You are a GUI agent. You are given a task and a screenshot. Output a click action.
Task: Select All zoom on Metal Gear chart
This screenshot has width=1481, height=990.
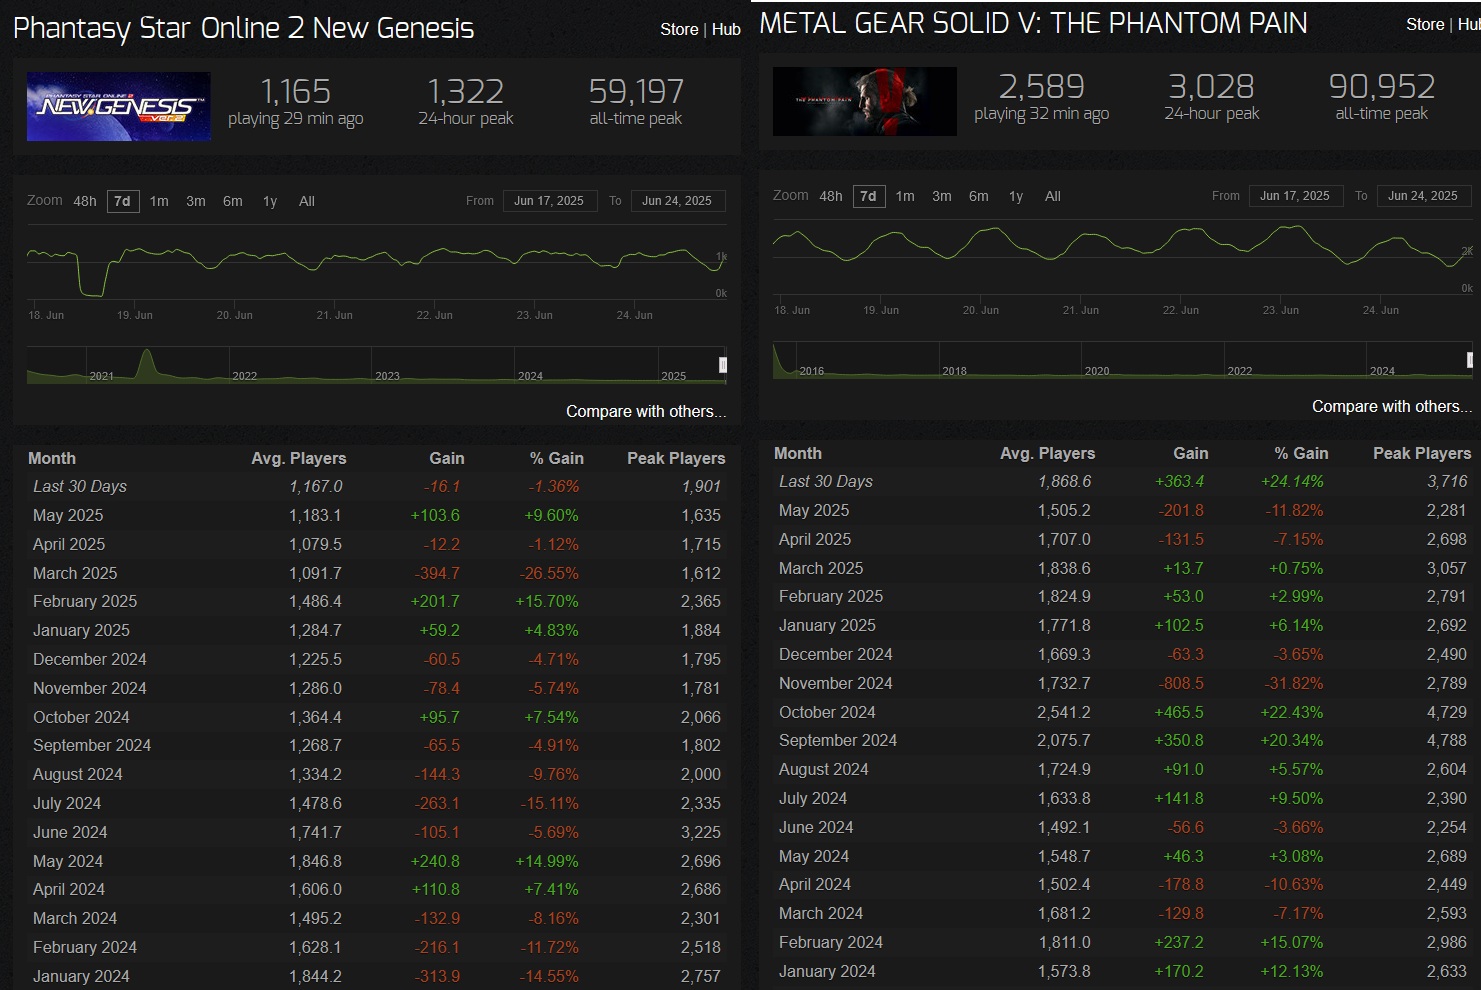pos(1053,196)
